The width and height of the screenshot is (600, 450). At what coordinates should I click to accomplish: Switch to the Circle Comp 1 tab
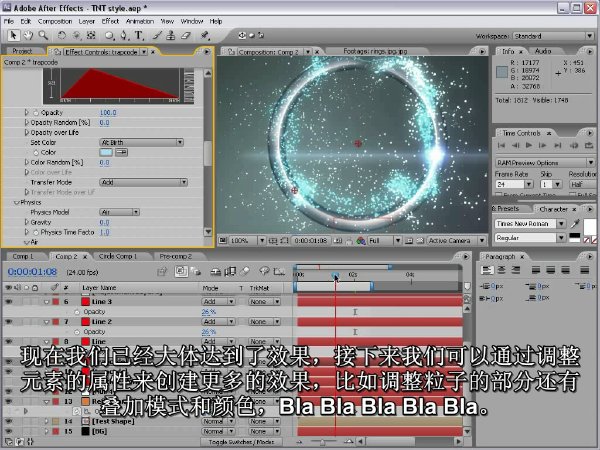tap(118, 256)
